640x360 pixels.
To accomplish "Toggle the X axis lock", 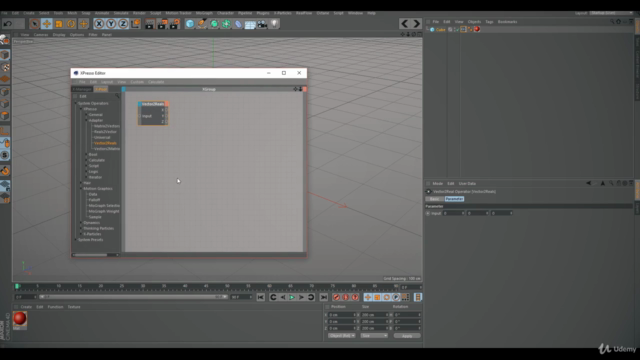I will coord(99,24).
